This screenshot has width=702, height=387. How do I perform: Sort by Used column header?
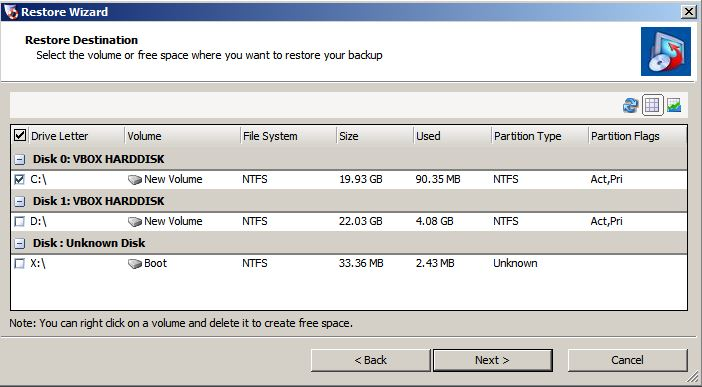(452, 136)
